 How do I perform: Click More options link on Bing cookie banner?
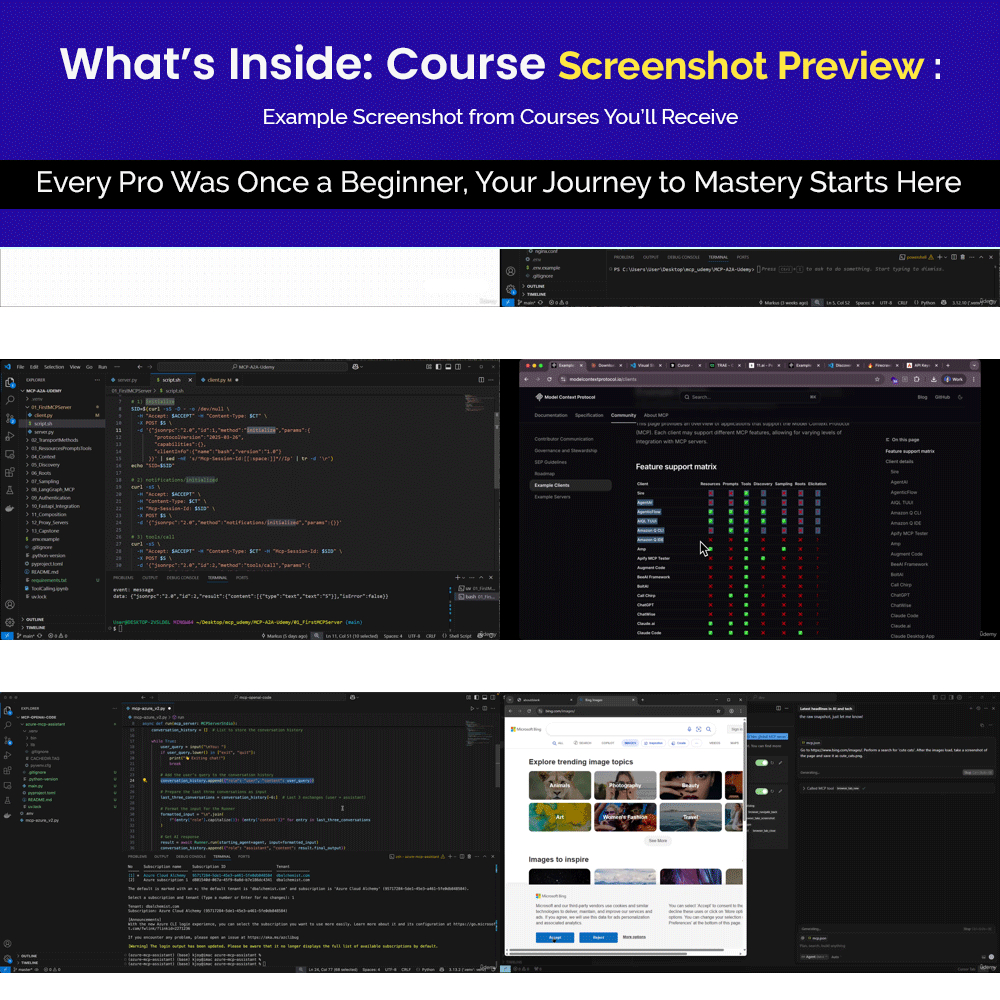[635, 937]
